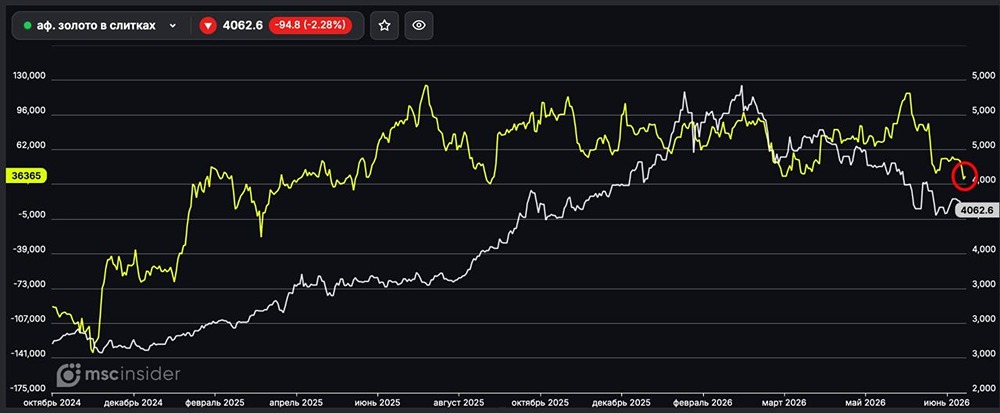Click the mscinsider watermark text
Screen dimensions: 1000x413
[x=133, y=374]
